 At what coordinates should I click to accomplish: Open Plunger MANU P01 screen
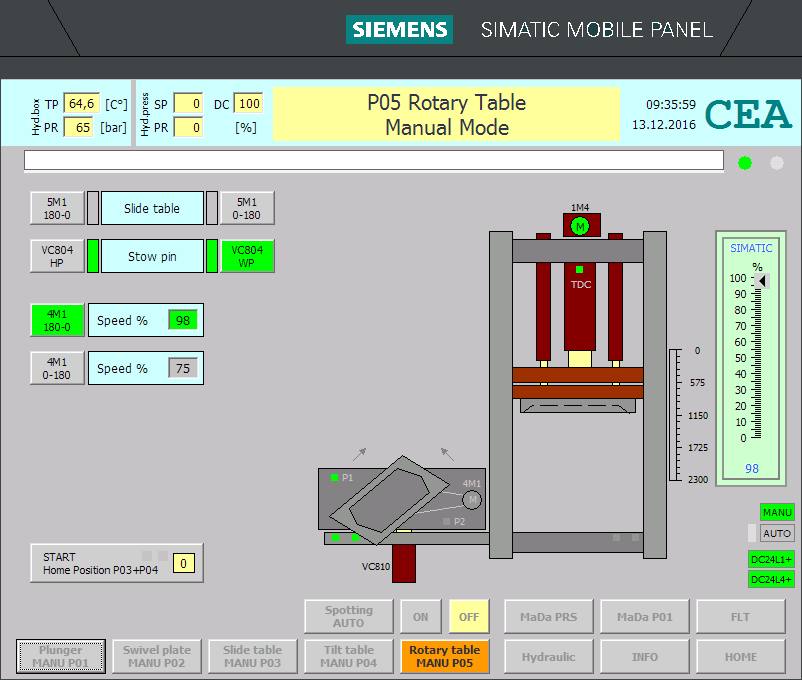(60, 656)
